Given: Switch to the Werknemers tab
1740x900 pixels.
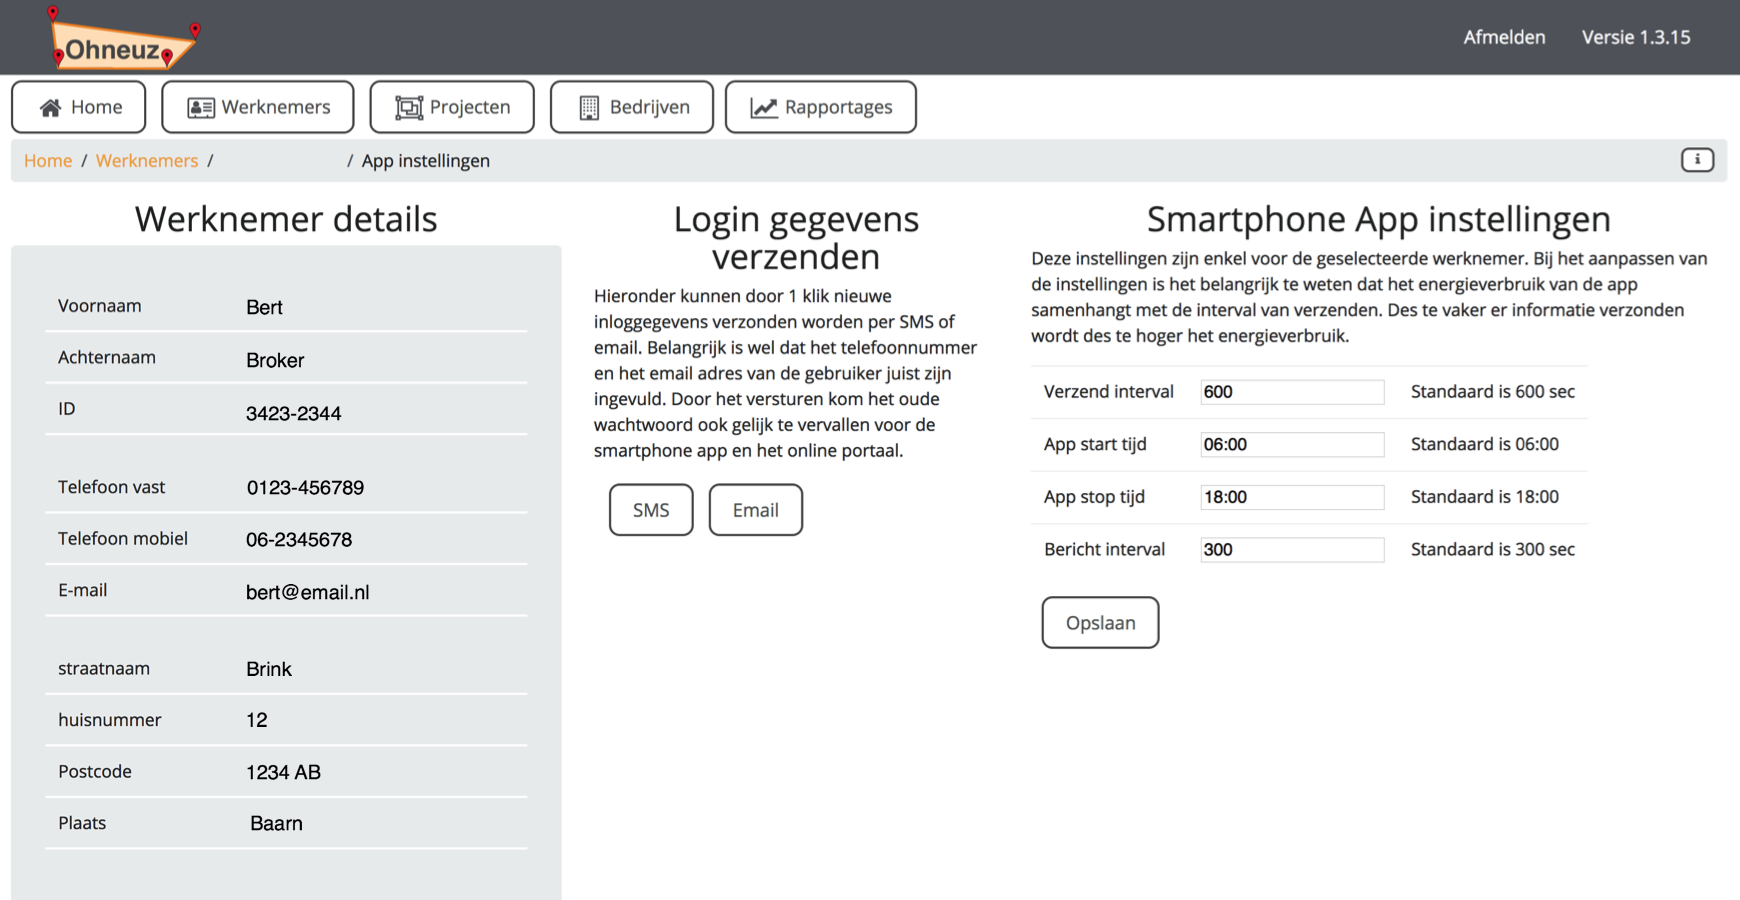Looking at the screenshot, I should [257, 106].
